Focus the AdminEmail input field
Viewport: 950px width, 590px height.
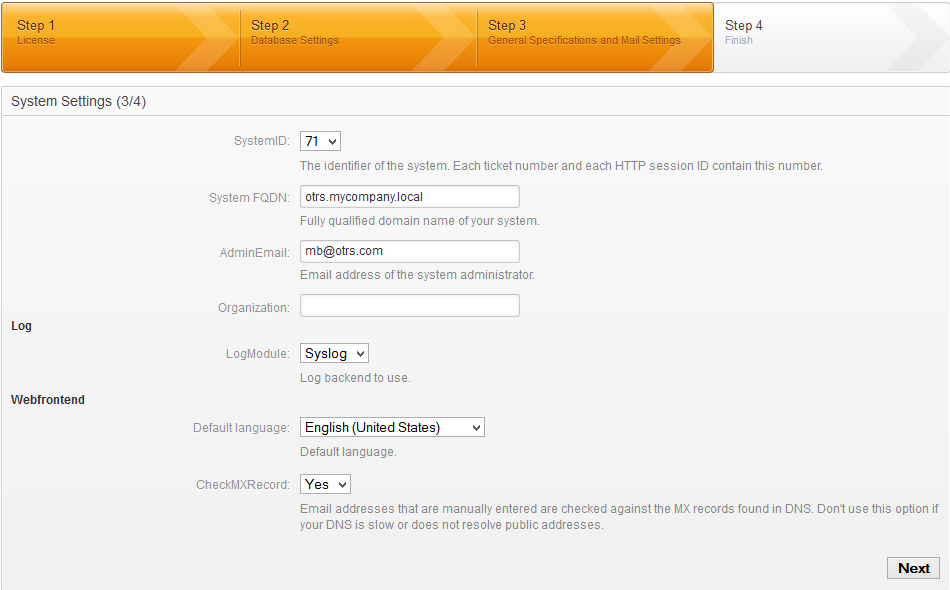pos(409,251)
